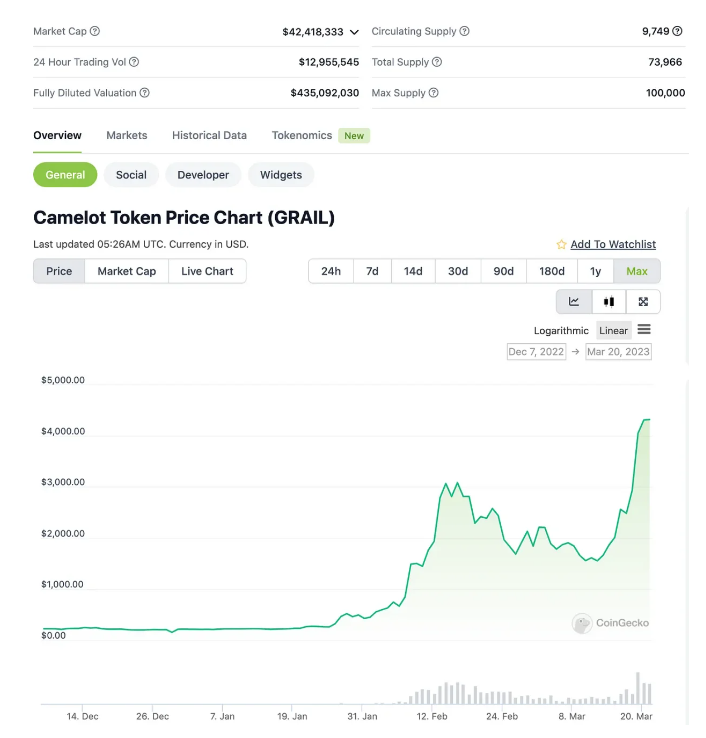
Task: Click Circulating Supply label info icon
Action: (464, 31)
